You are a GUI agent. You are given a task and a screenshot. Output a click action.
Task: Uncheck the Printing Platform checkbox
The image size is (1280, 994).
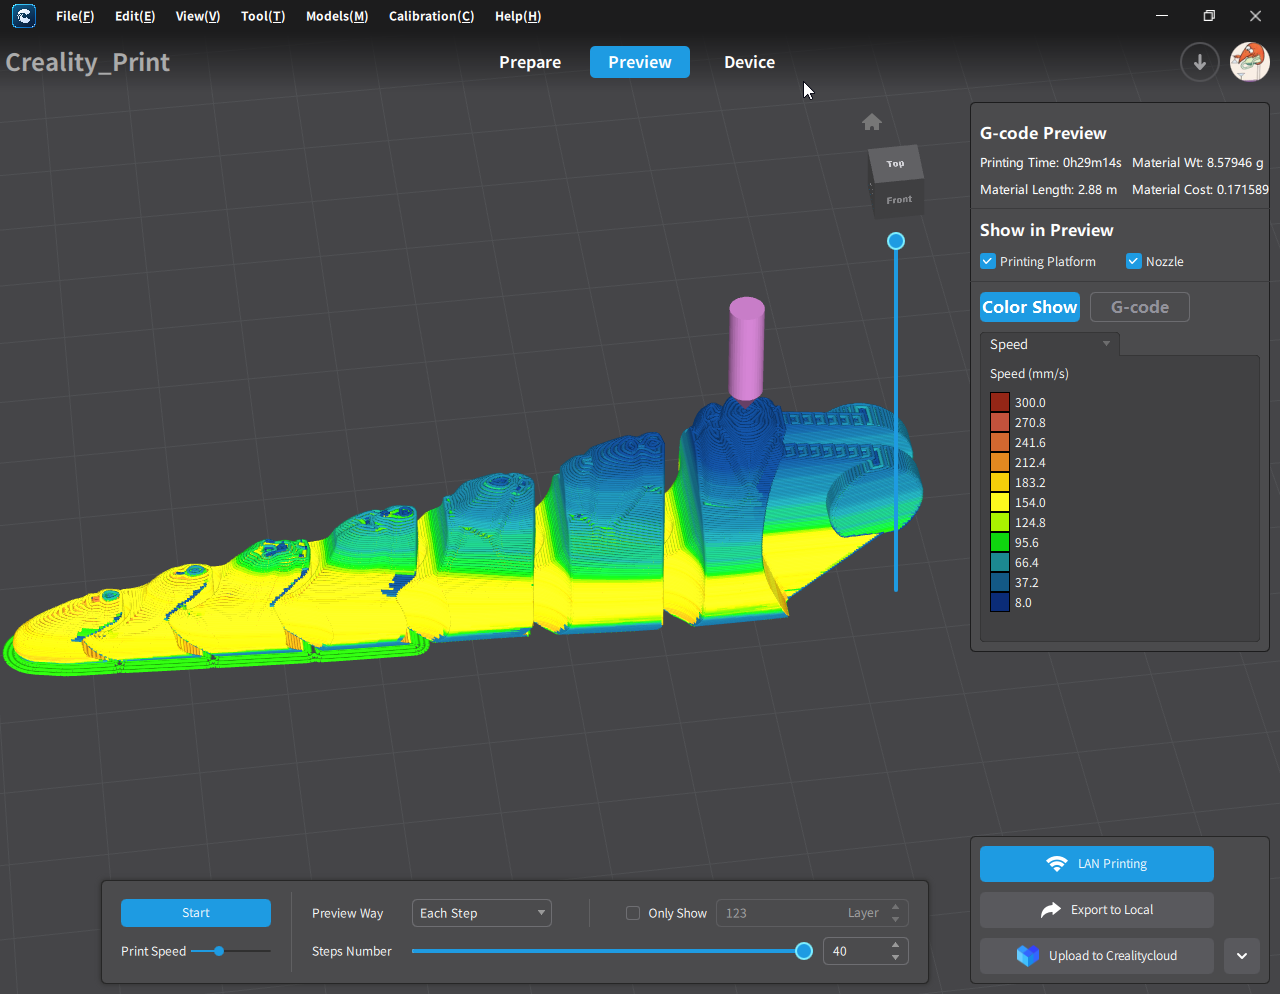pyautogui.click(x=988, y=262)
